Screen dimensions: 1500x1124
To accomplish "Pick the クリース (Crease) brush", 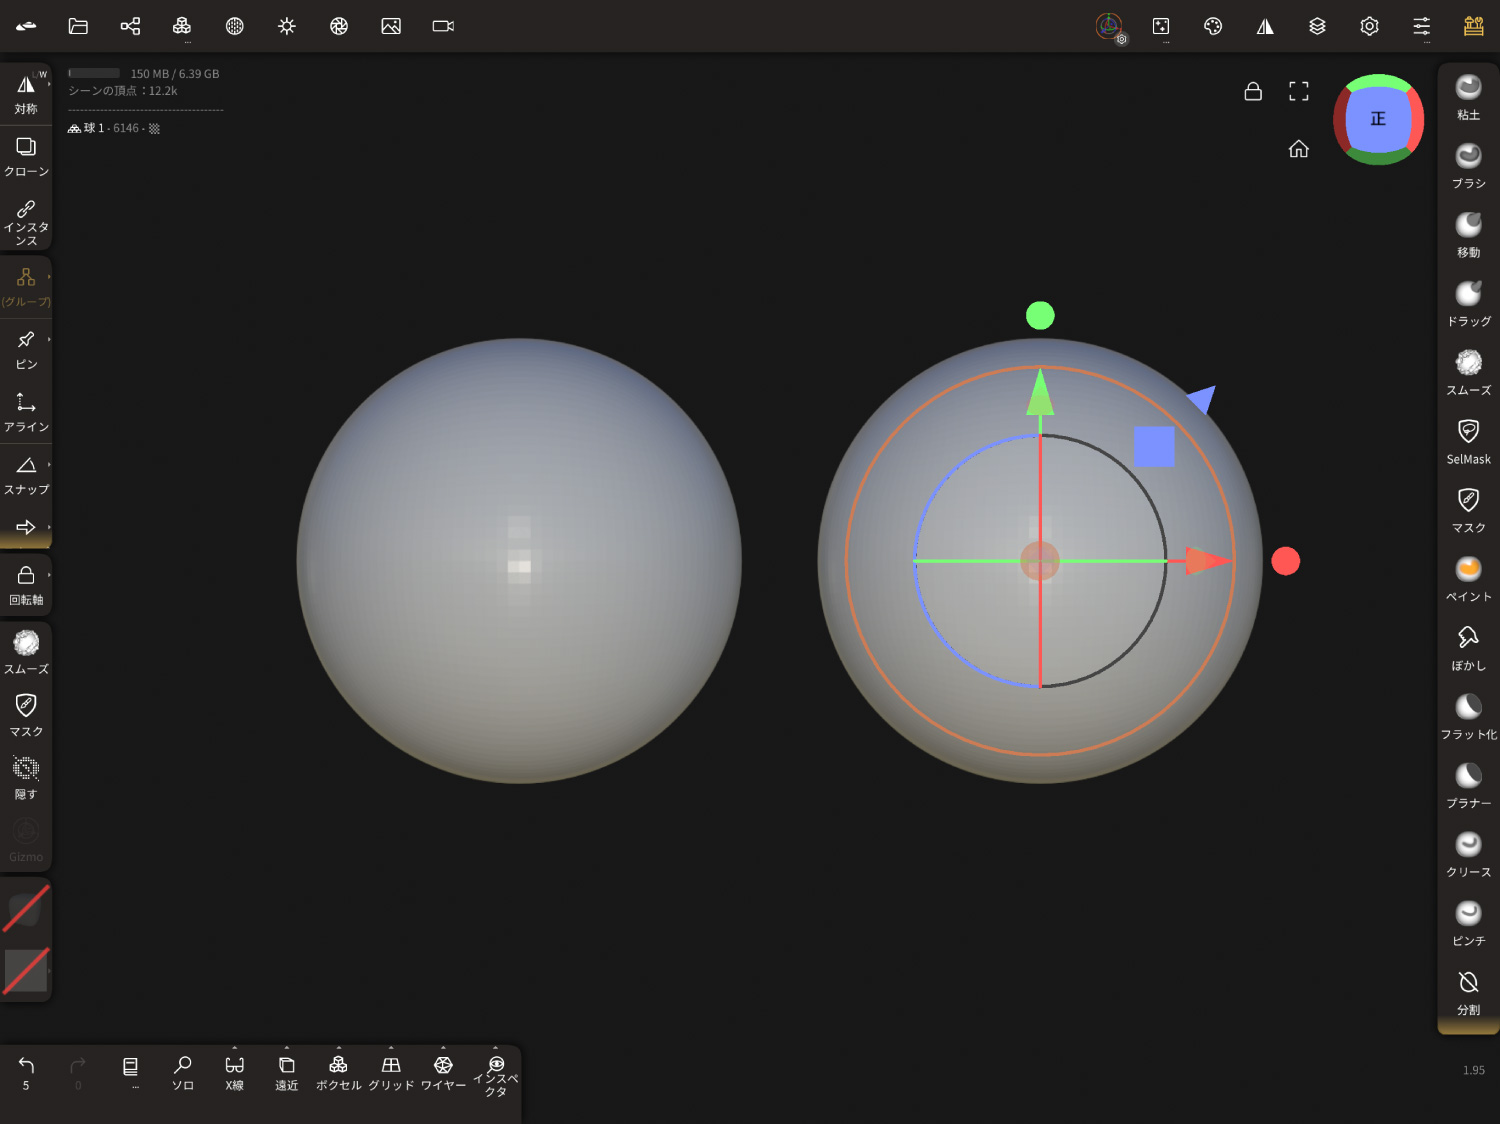I will [1468, 854].
